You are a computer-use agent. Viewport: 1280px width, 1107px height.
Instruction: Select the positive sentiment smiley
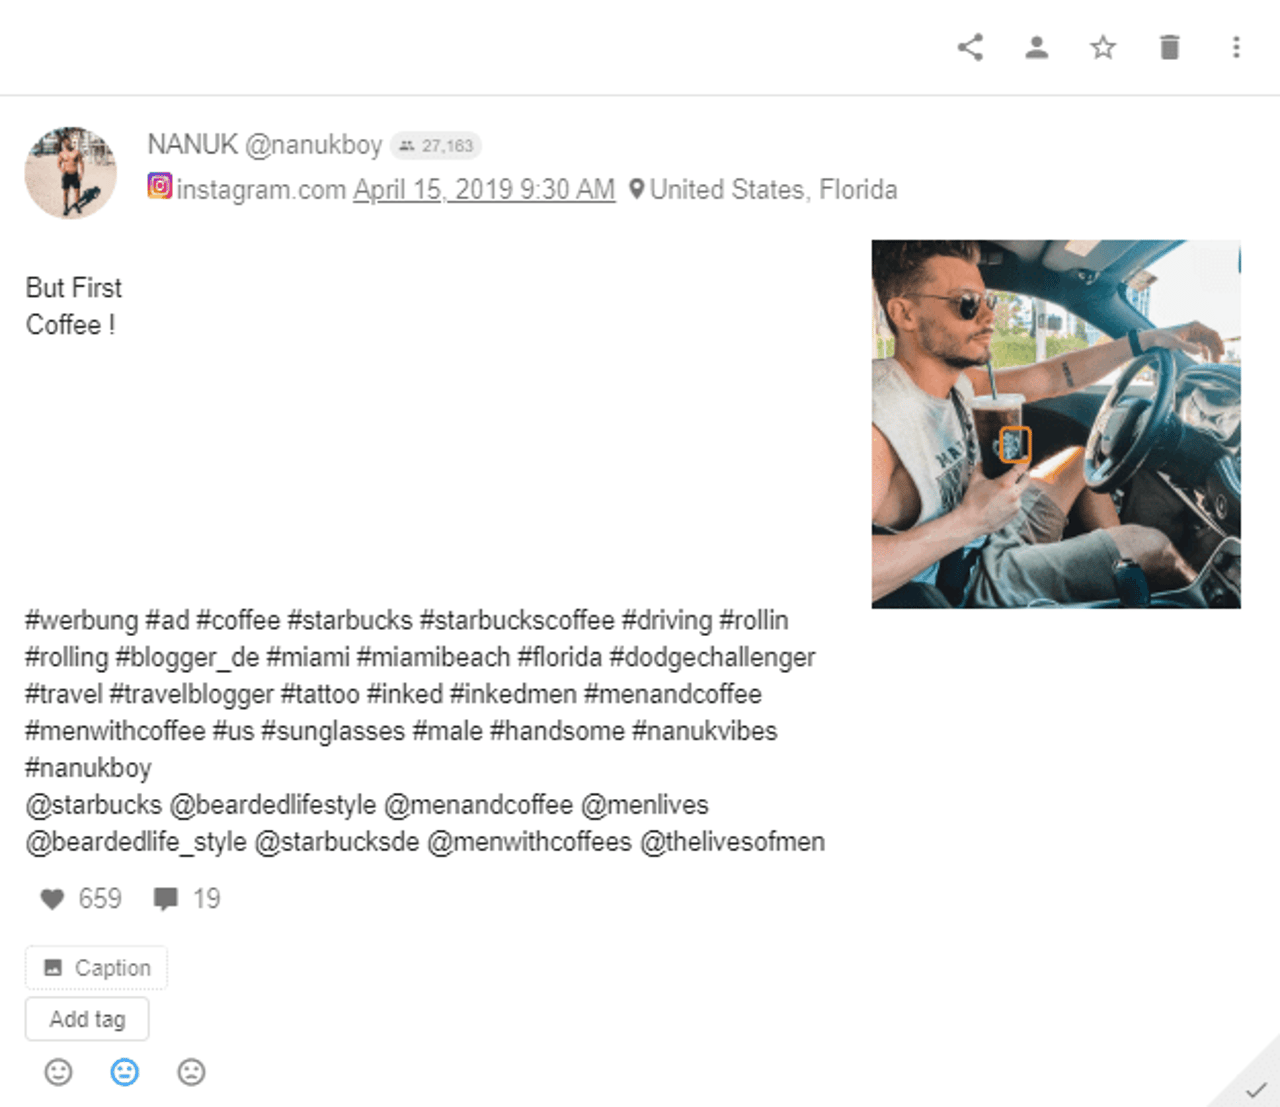(57, 1072)
